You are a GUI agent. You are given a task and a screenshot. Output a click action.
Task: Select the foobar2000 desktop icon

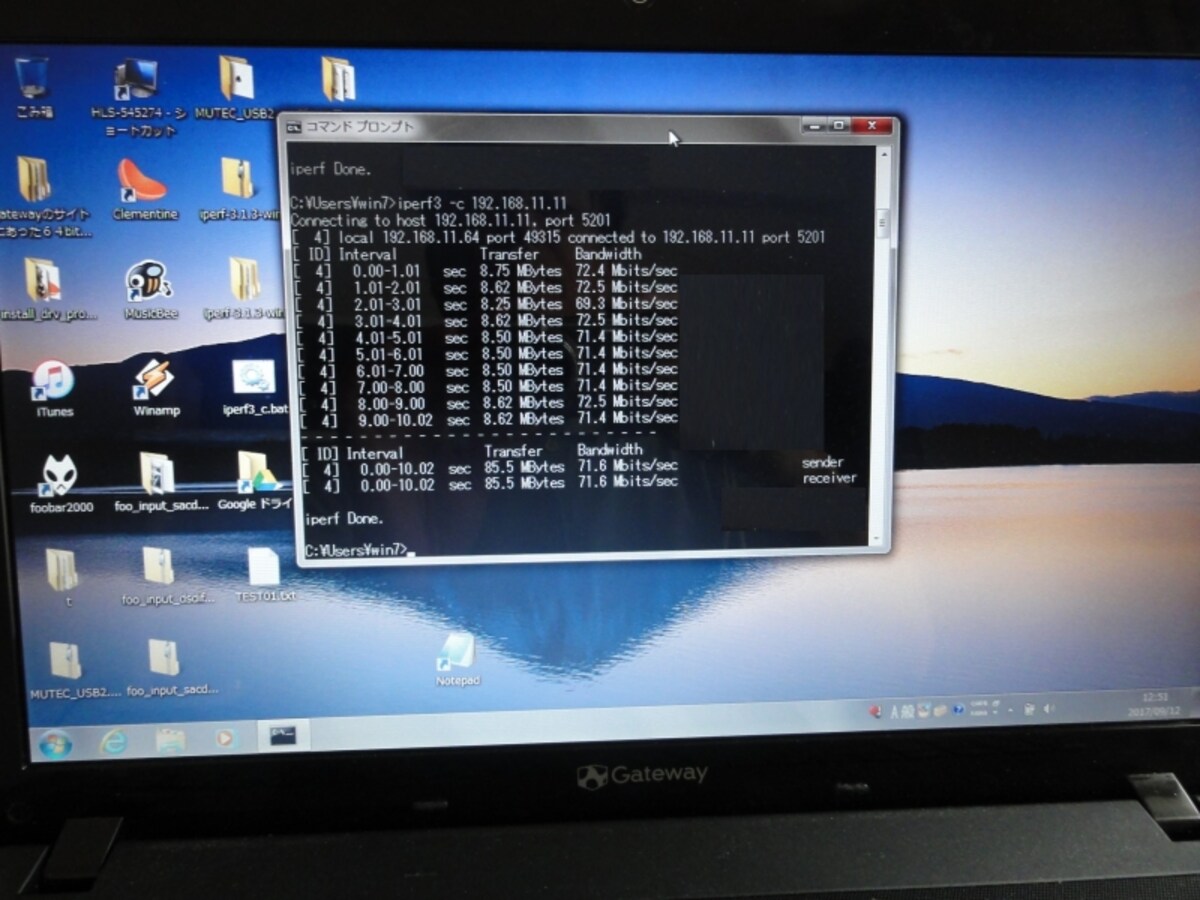point(61,483)
